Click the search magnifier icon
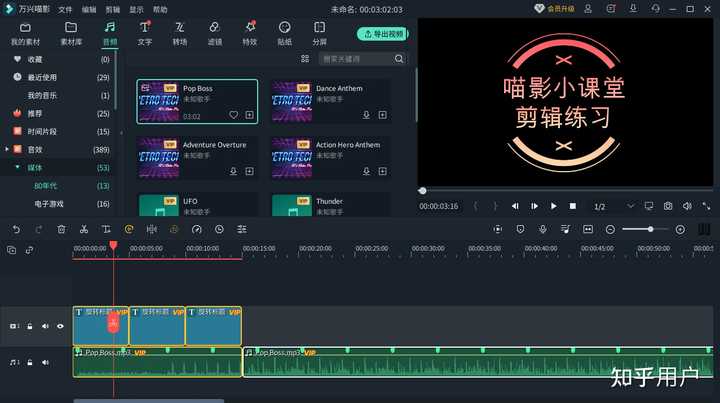The width and height of the screenshot is (720, 403). tap(399, 59)
